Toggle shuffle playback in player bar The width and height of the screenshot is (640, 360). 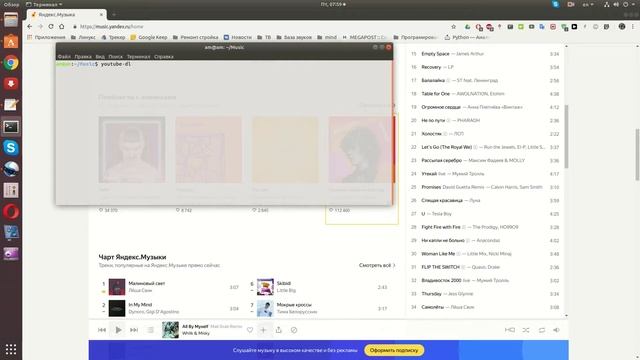pyautogui.click(x=526, y=330)
